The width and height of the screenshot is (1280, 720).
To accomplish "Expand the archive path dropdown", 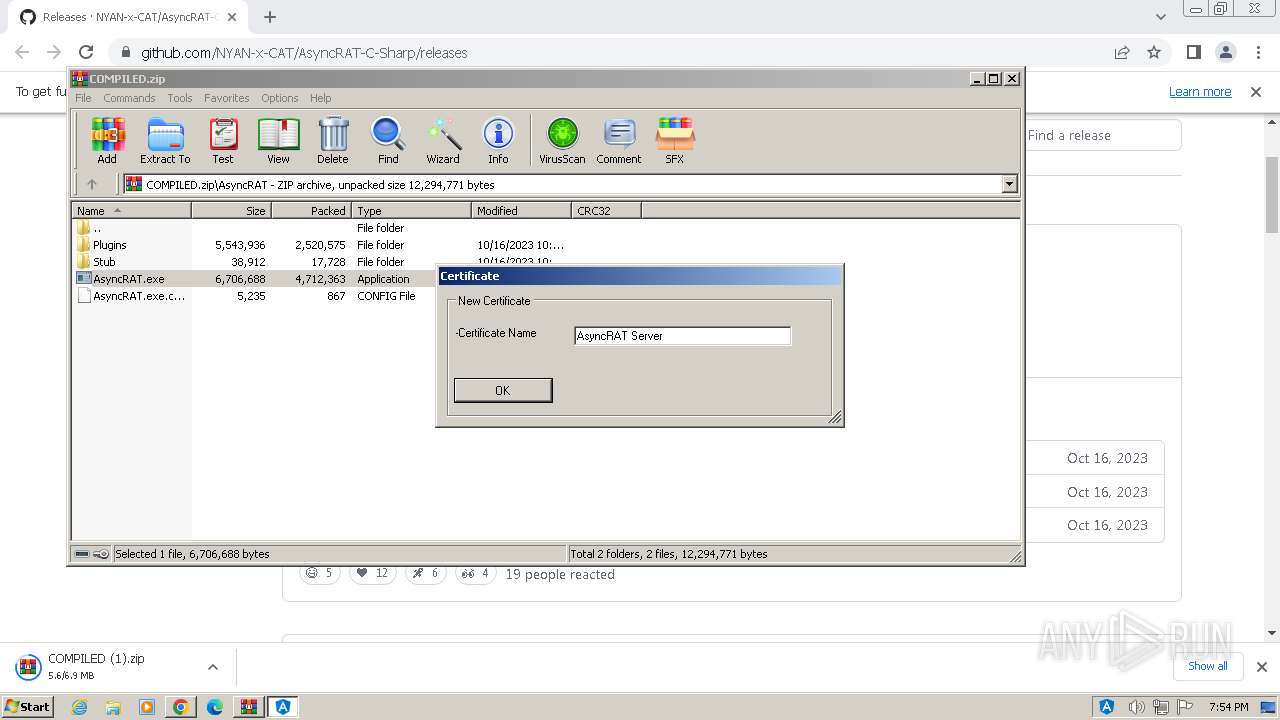I will click(x=1009, y=184).
